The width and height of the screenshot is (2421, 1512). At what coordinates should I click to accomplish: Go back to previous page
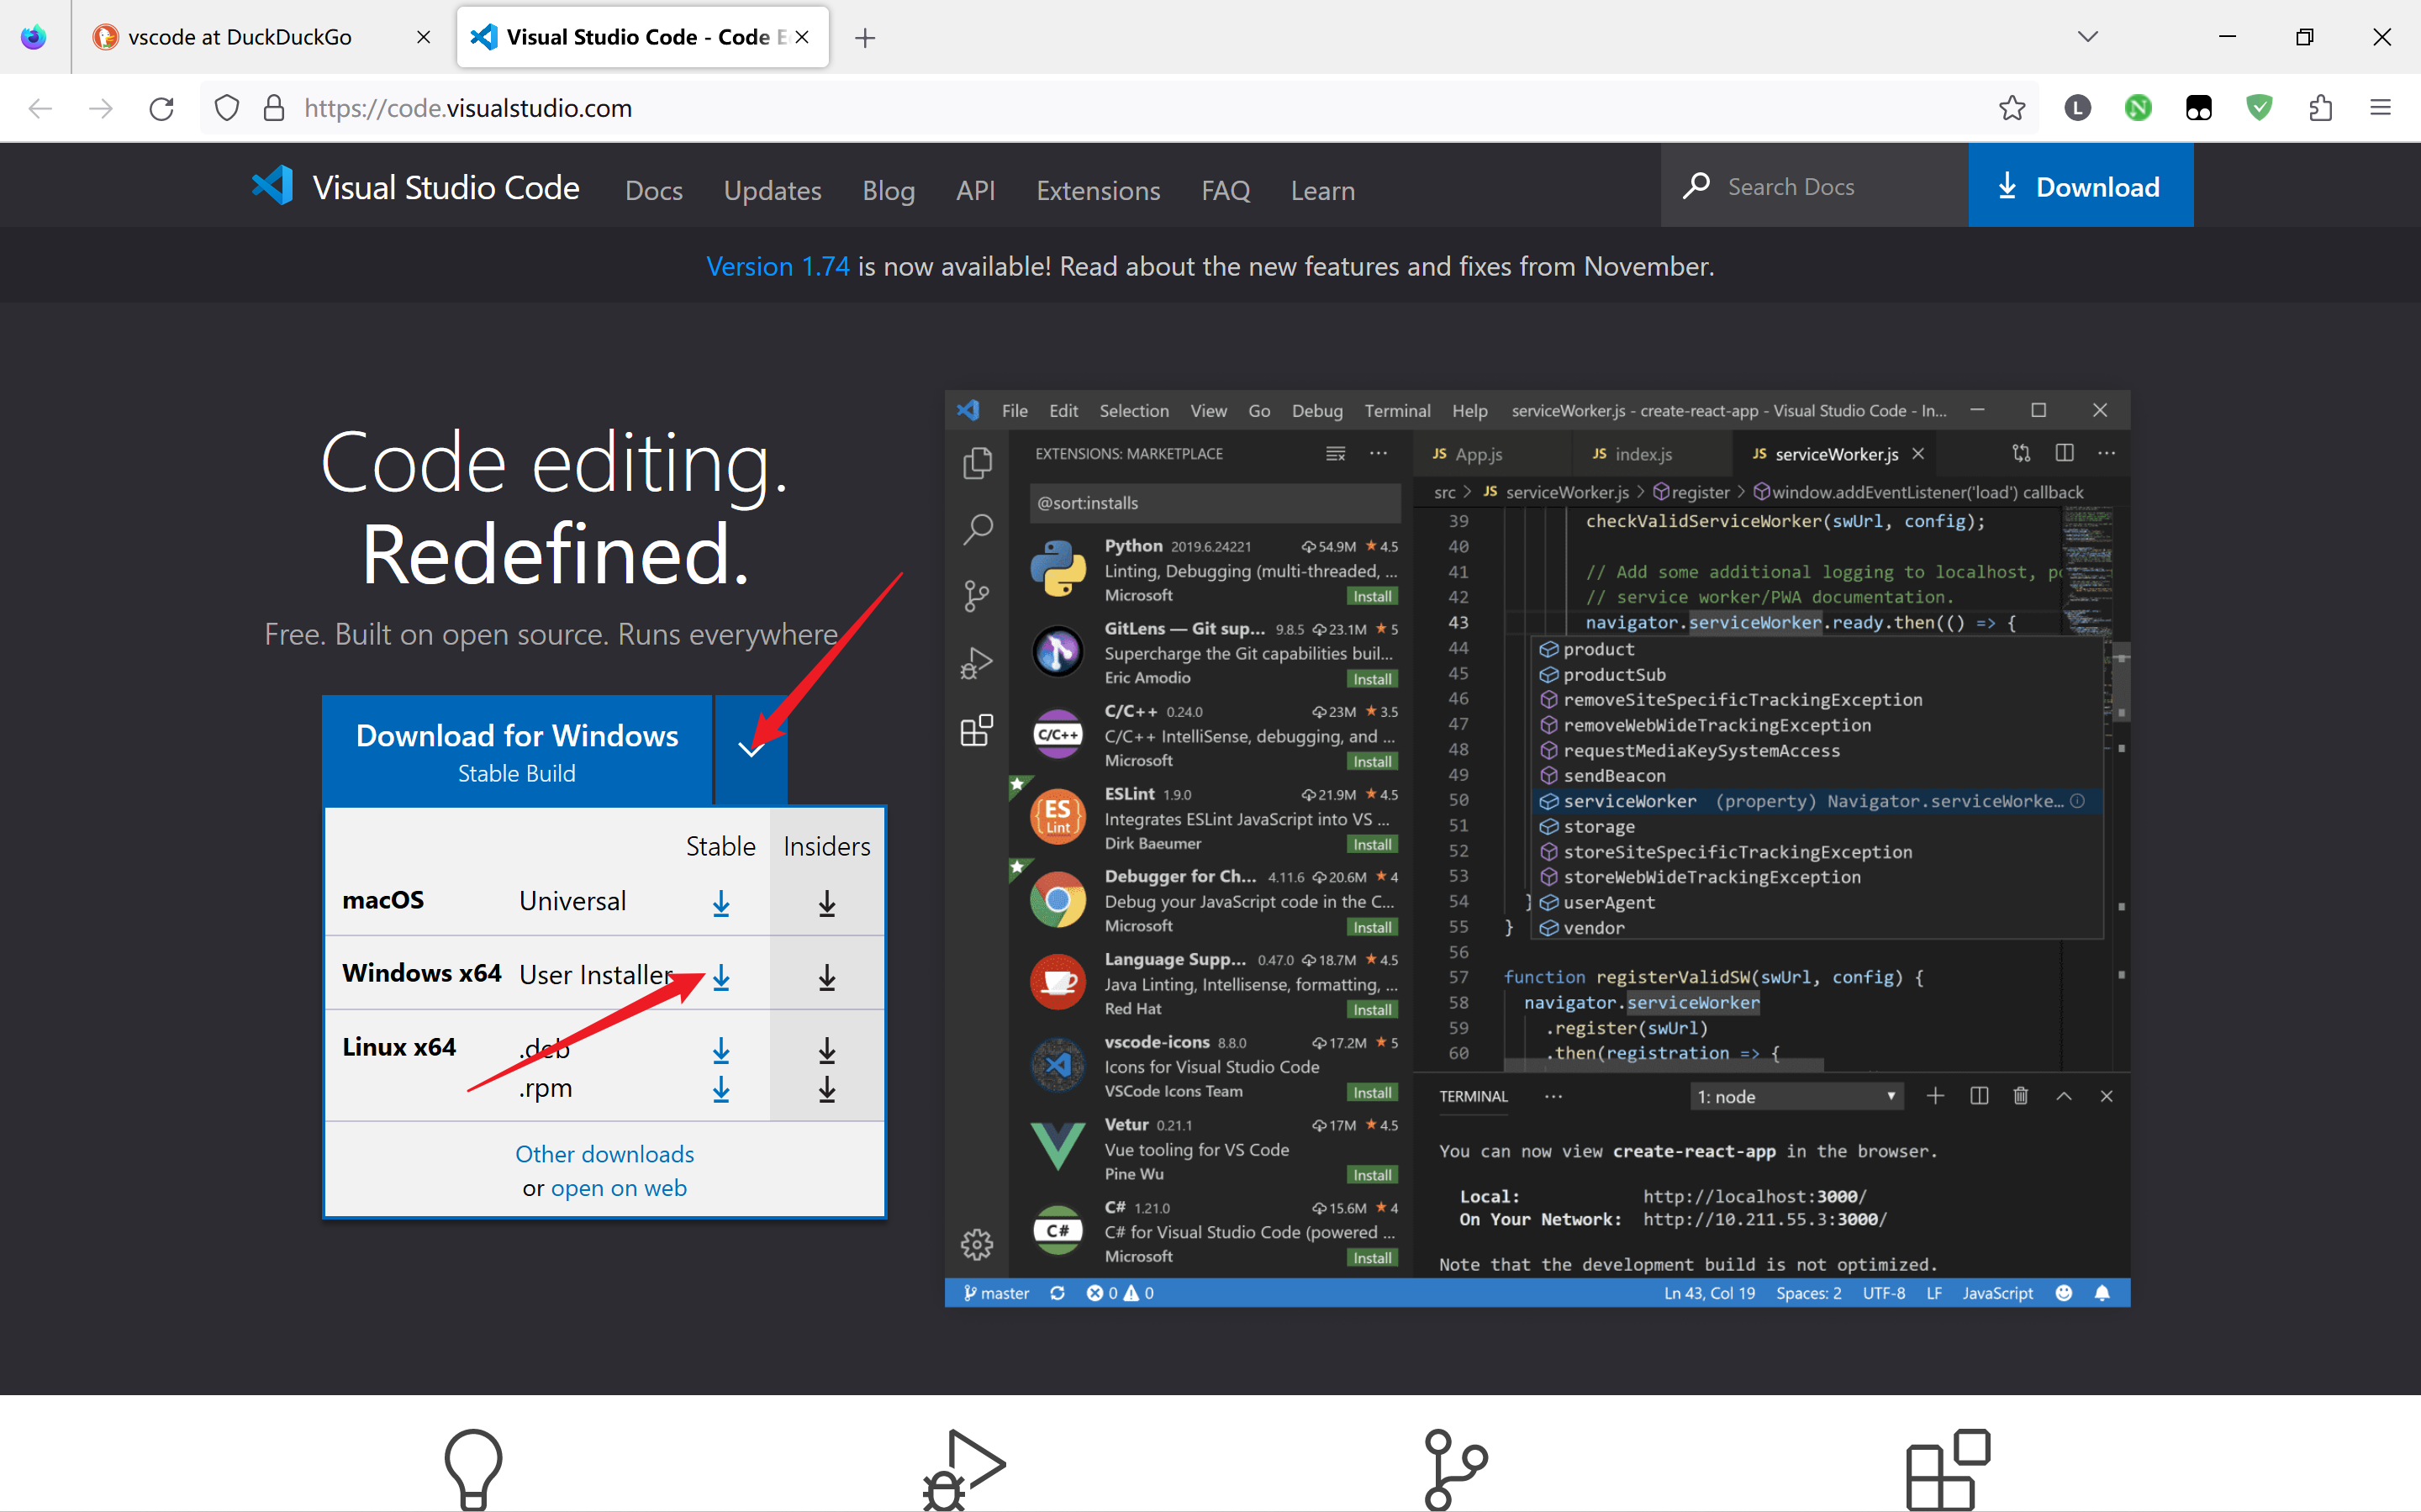[40, 108]
